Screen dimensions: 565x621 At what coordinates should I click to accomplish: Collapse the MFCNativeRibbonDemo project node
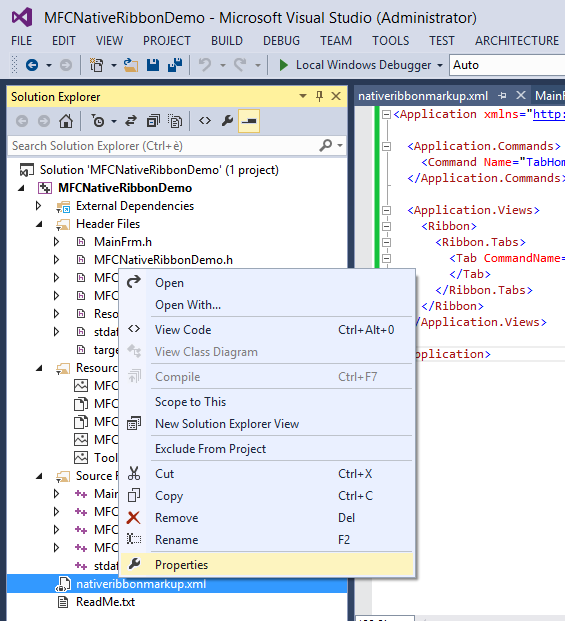pos(22,188)
